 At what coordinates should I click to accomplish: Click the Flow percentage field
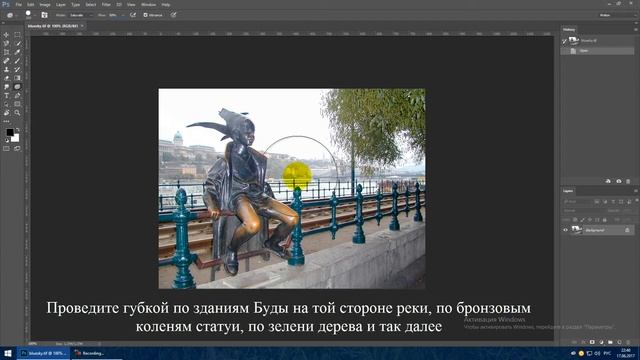pos(114,15)
